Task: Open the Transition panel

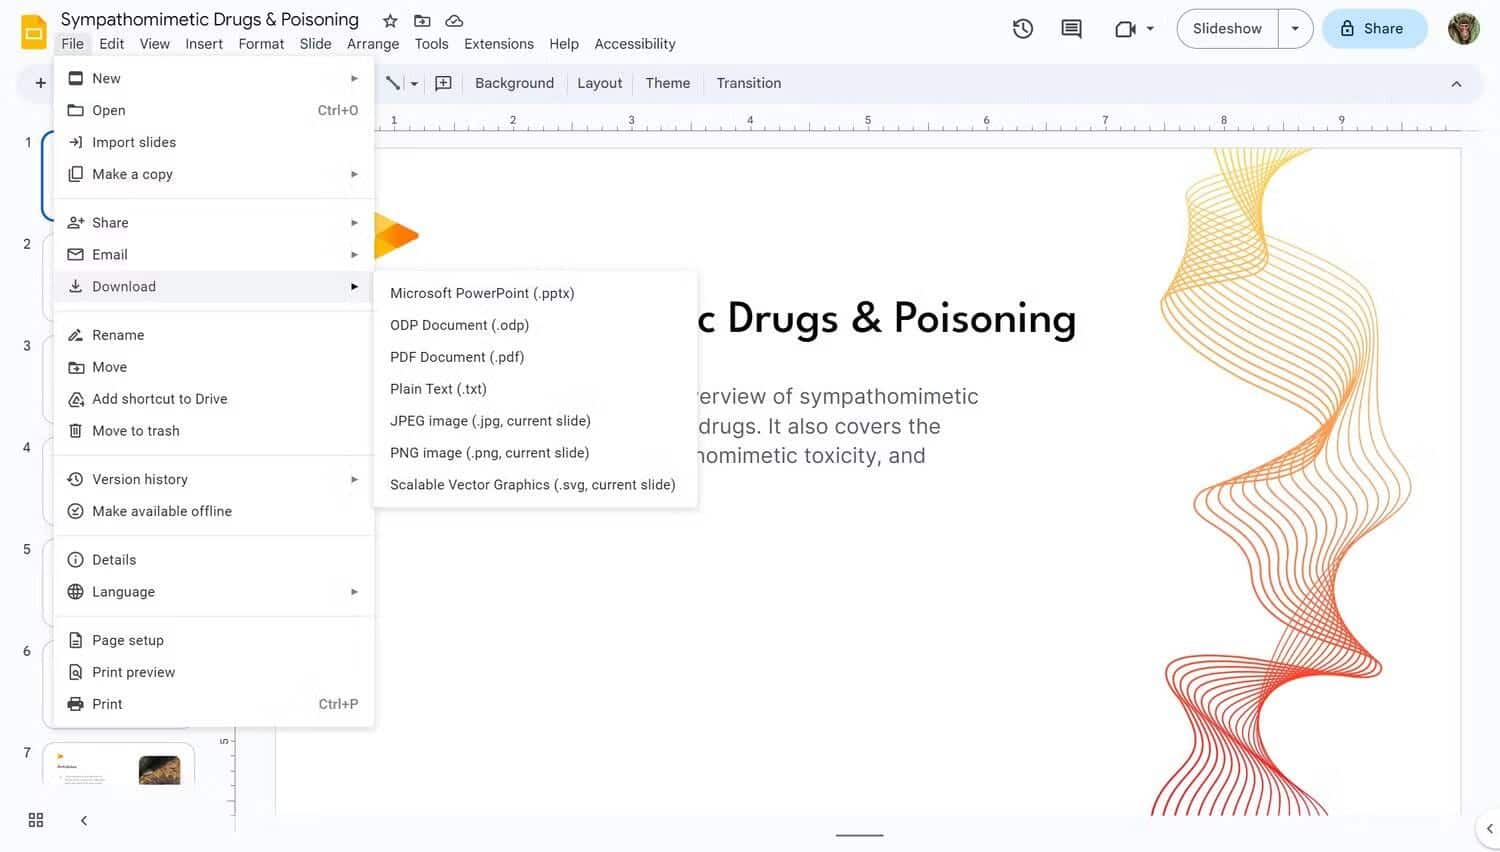Action: click(748, 83)
